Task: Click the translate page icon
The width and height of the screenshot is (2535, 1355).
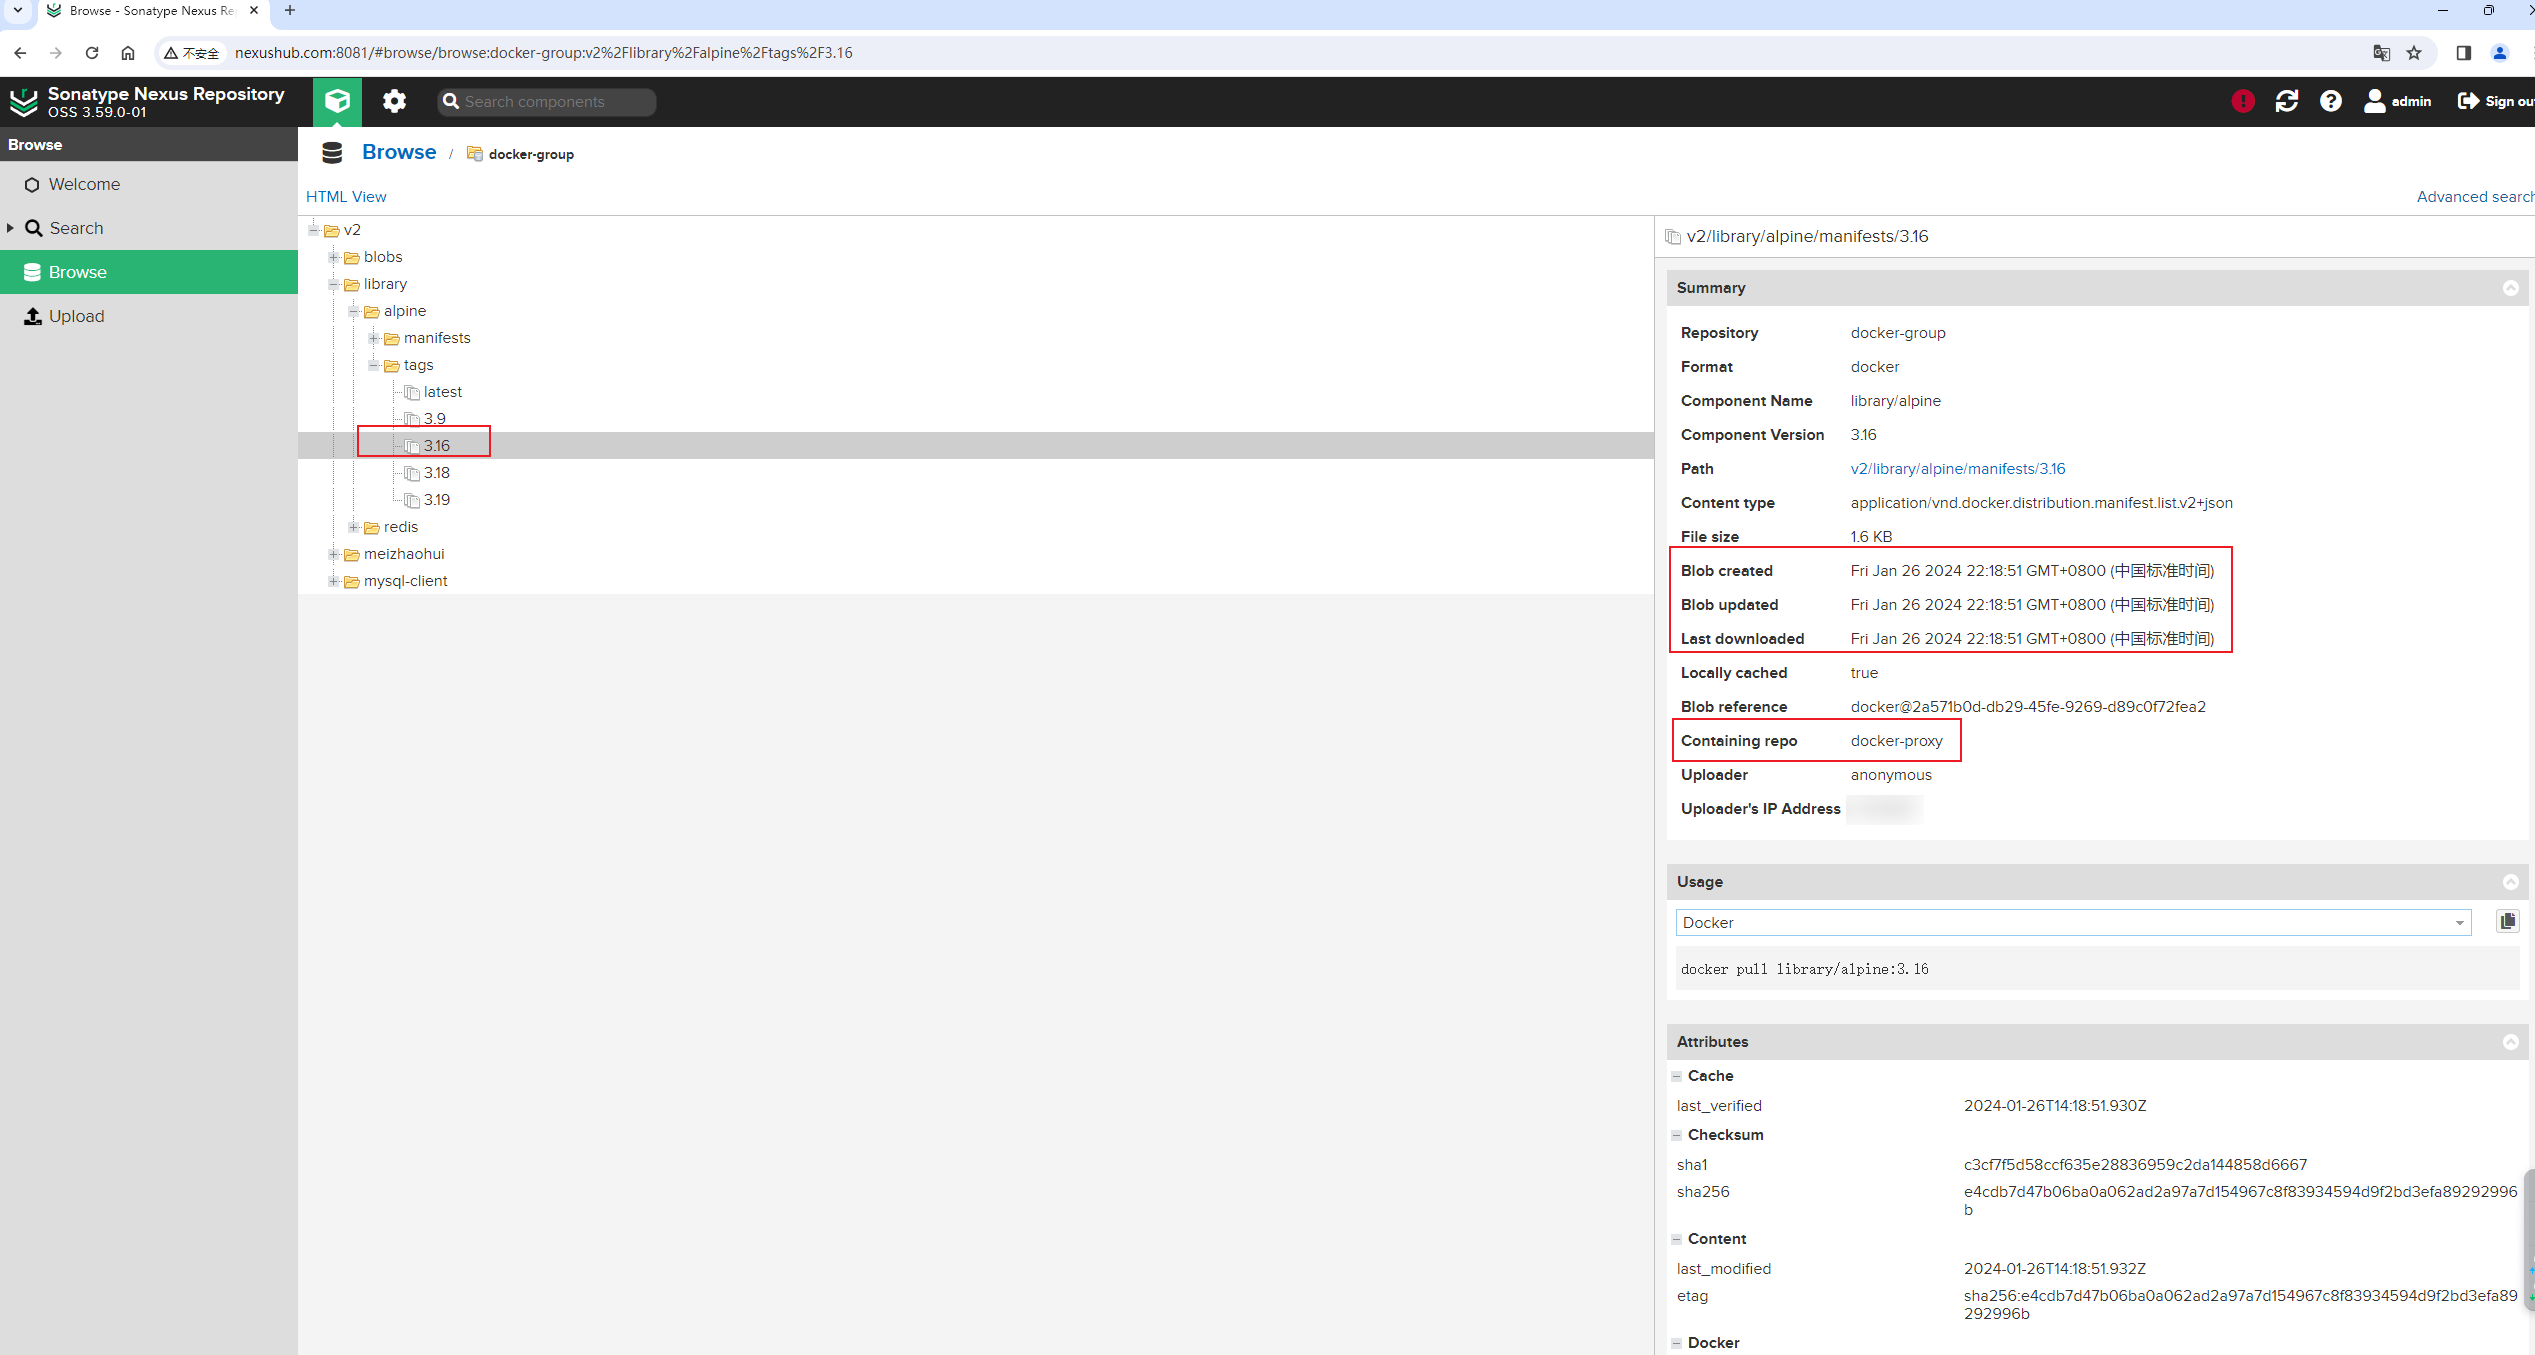Action: tap(2381, 53)
